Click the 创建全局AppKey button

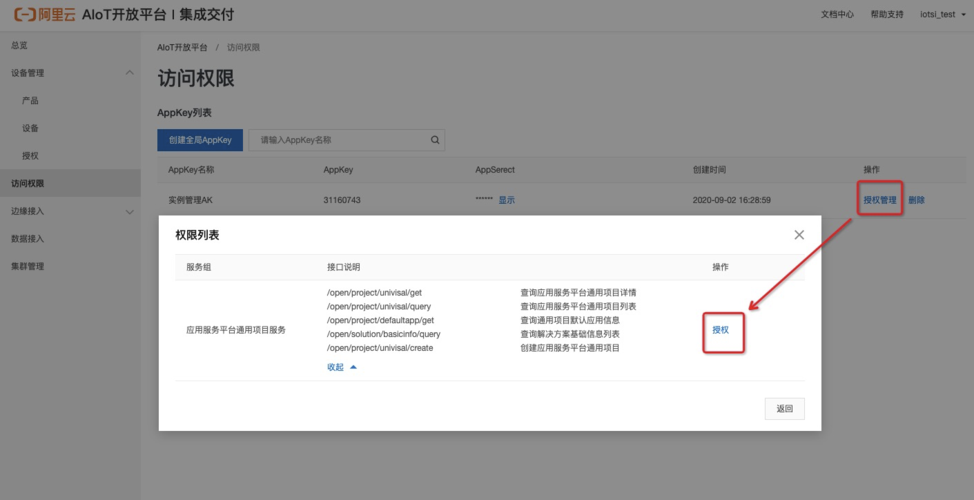click(x=200, y=140)
